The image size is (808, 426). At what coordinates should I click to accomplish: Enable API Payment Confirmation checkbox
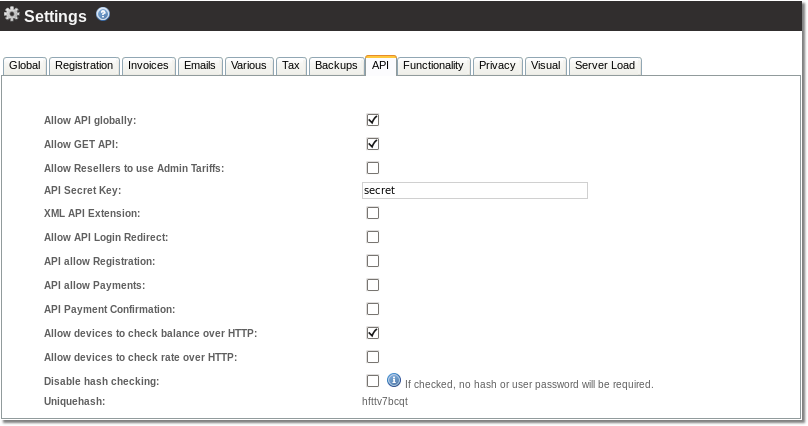tap(373, 309)
